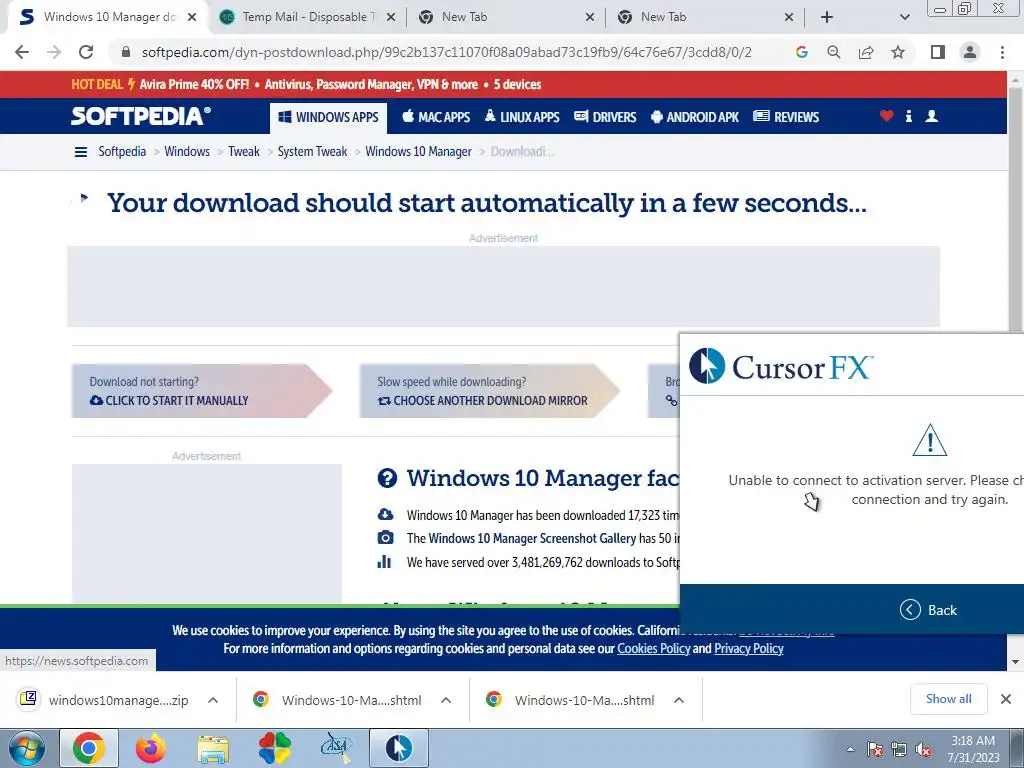Image resolution: width=1024 pixels, height=768 pixels.
Task: Launch Firefox from the taskbar
Action: pyautogui.click(x=151, y=748)
